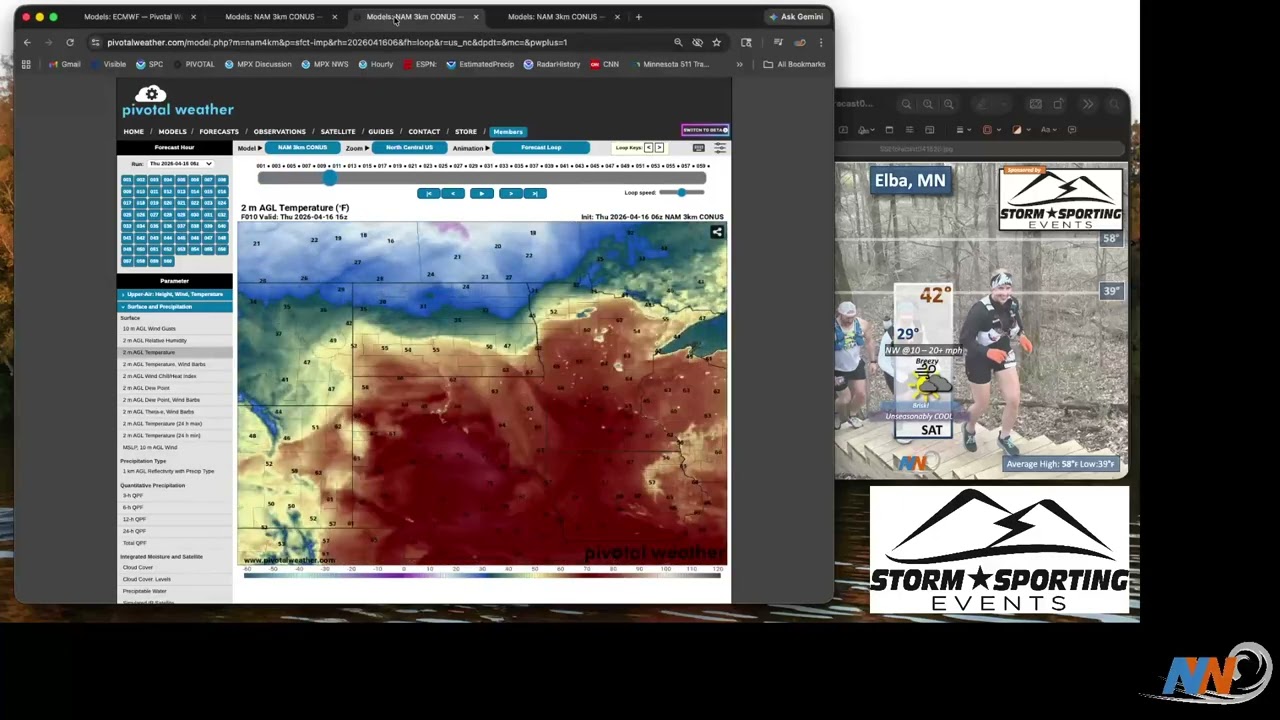
Task: Open the Observations menu
Action: pyautogui.click(x=279, y=132)
